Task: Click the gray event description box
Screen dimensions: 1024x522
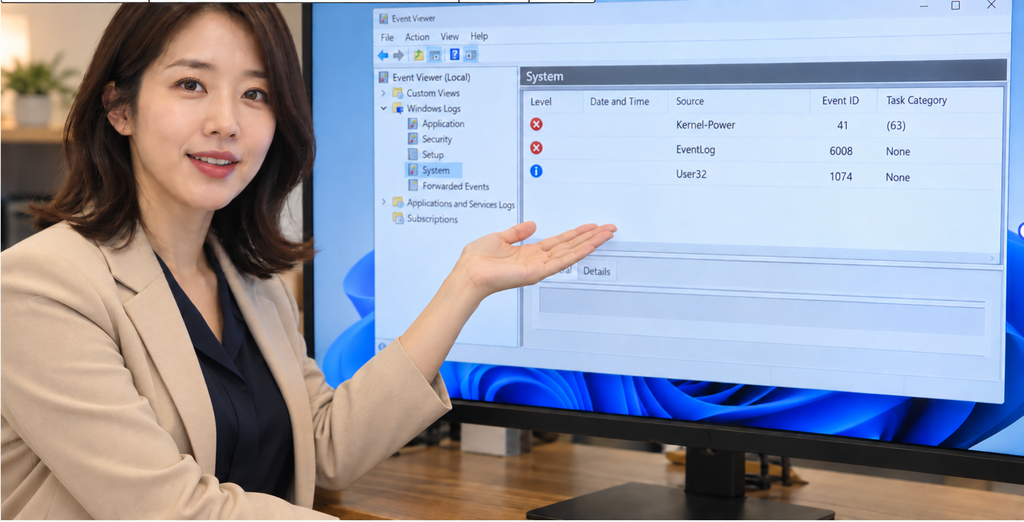Action: [x=761, y=311]
